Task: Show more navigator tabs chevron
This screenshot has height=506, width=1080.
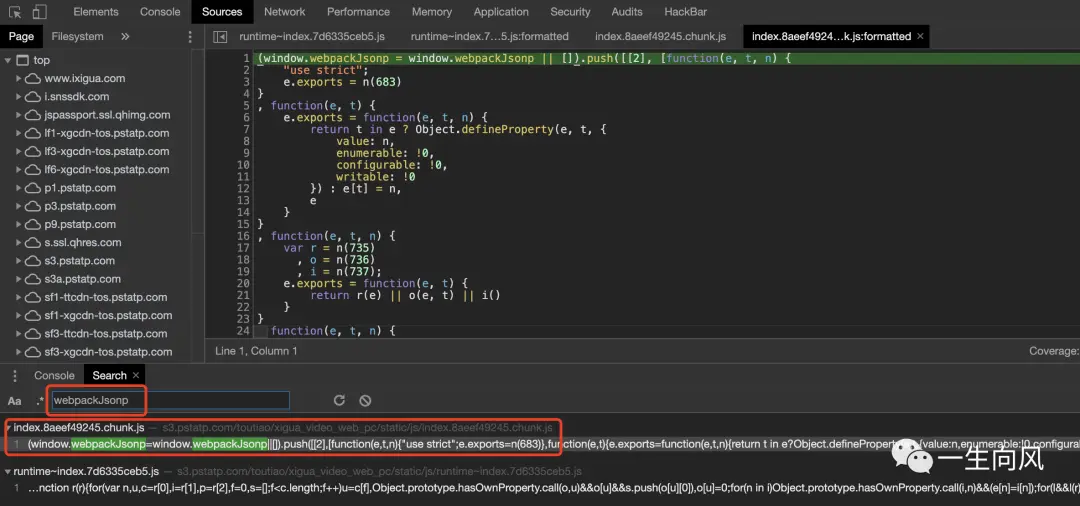Action: 125,36
